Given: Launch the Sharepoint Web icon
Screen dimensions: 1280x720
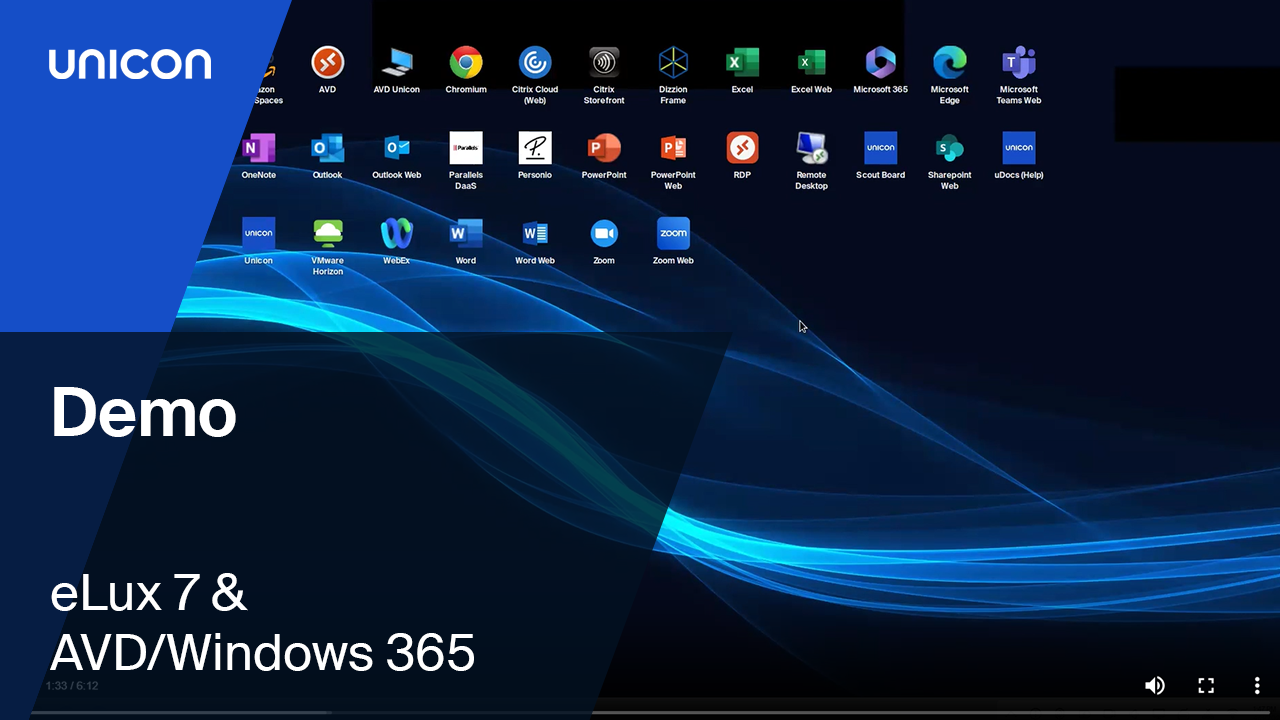Looking at the screenshot, I should pyautogui.click(x=950, y=148).
